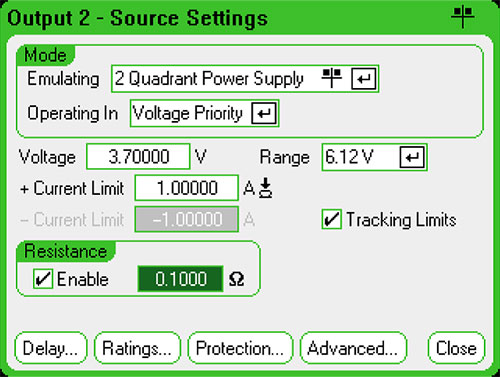Image resolution: width=500 pixels, height=377 pixels.
Task: Open the 6.12 V Range dropdown
Action: point(374,157)
